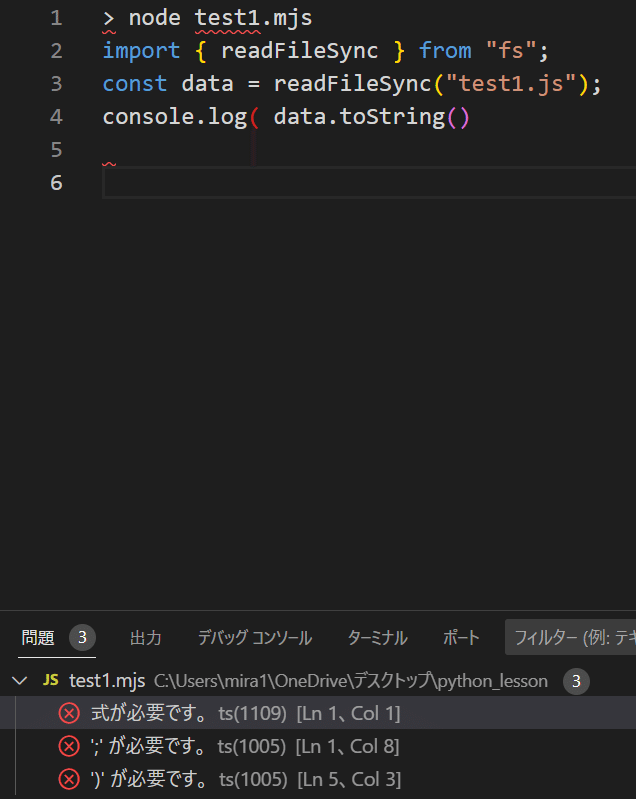The height and width of the screenshot is (799, 636).
Task: Click the count badge 3 on test1.mjs row
Action: pyautogui.click(x=576, y=681)
